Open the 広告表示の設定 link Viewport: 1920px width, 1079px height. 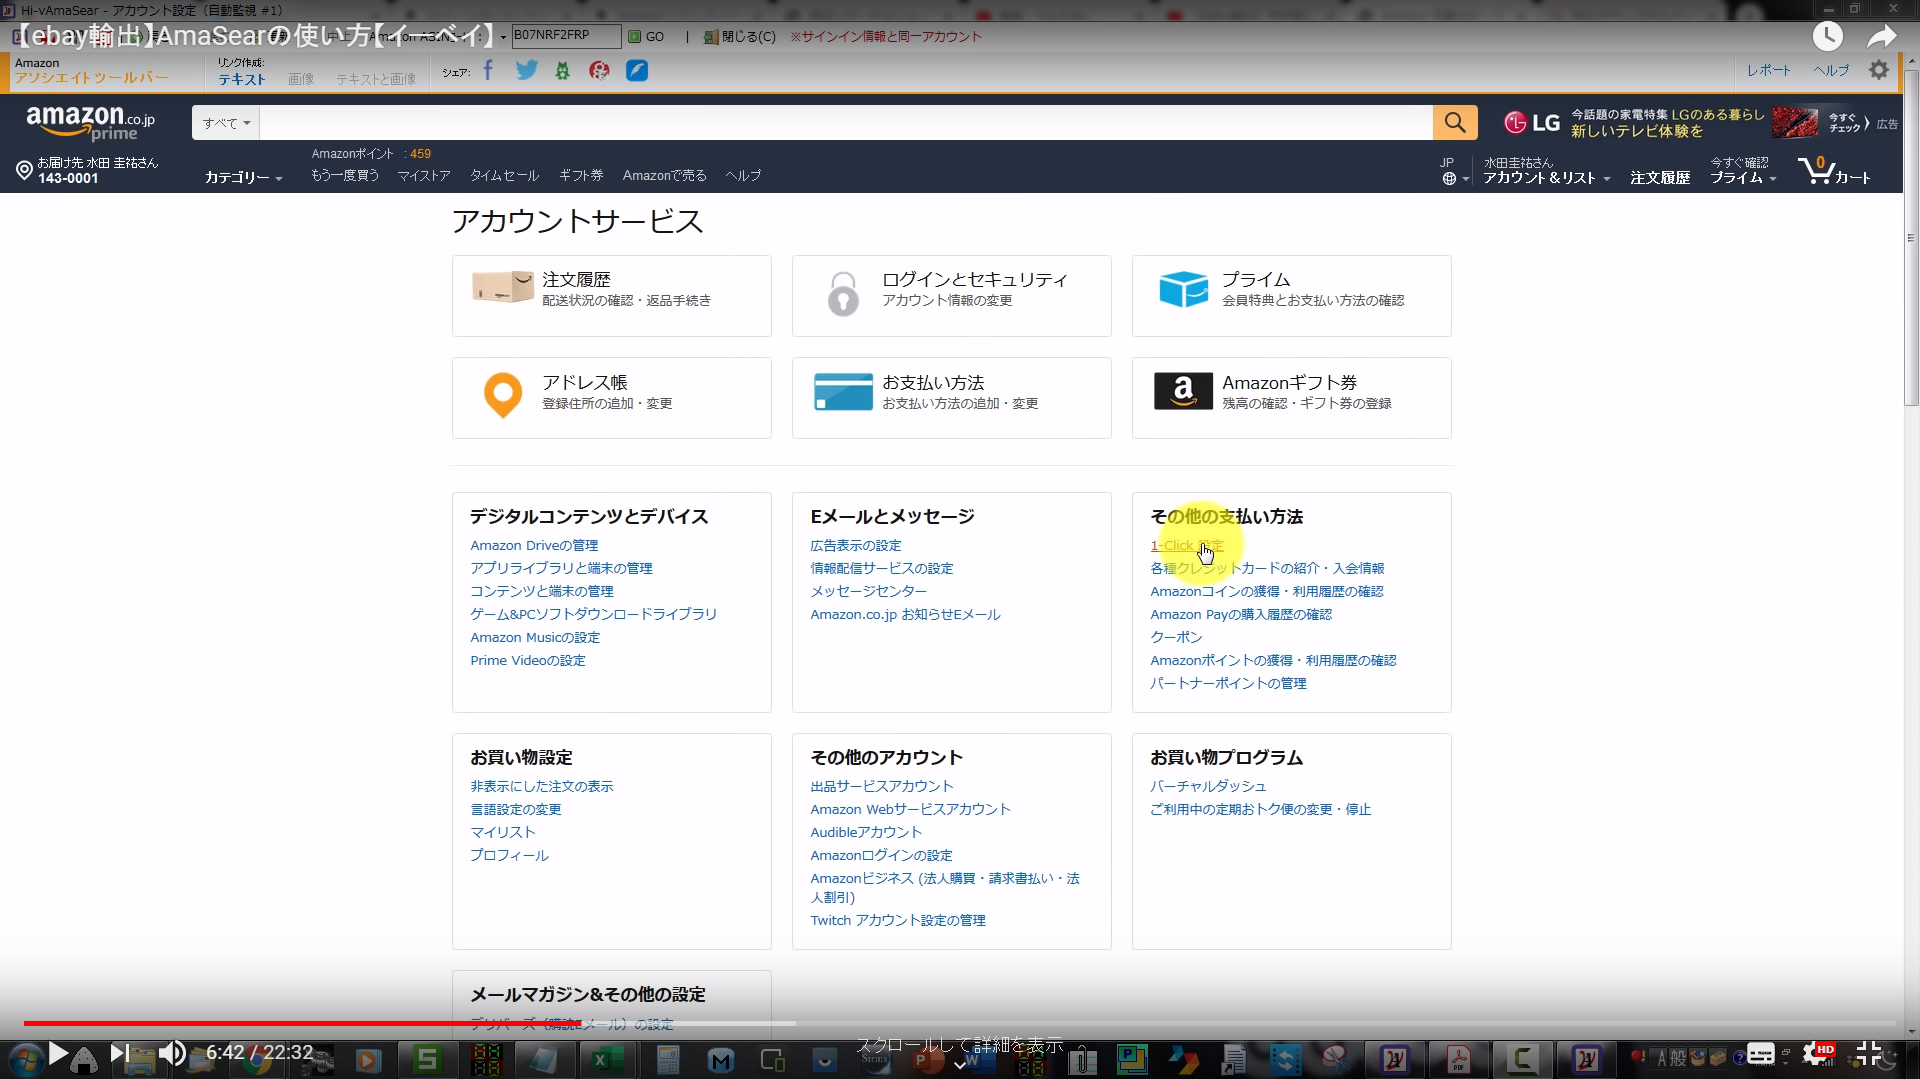coord(856,545)
